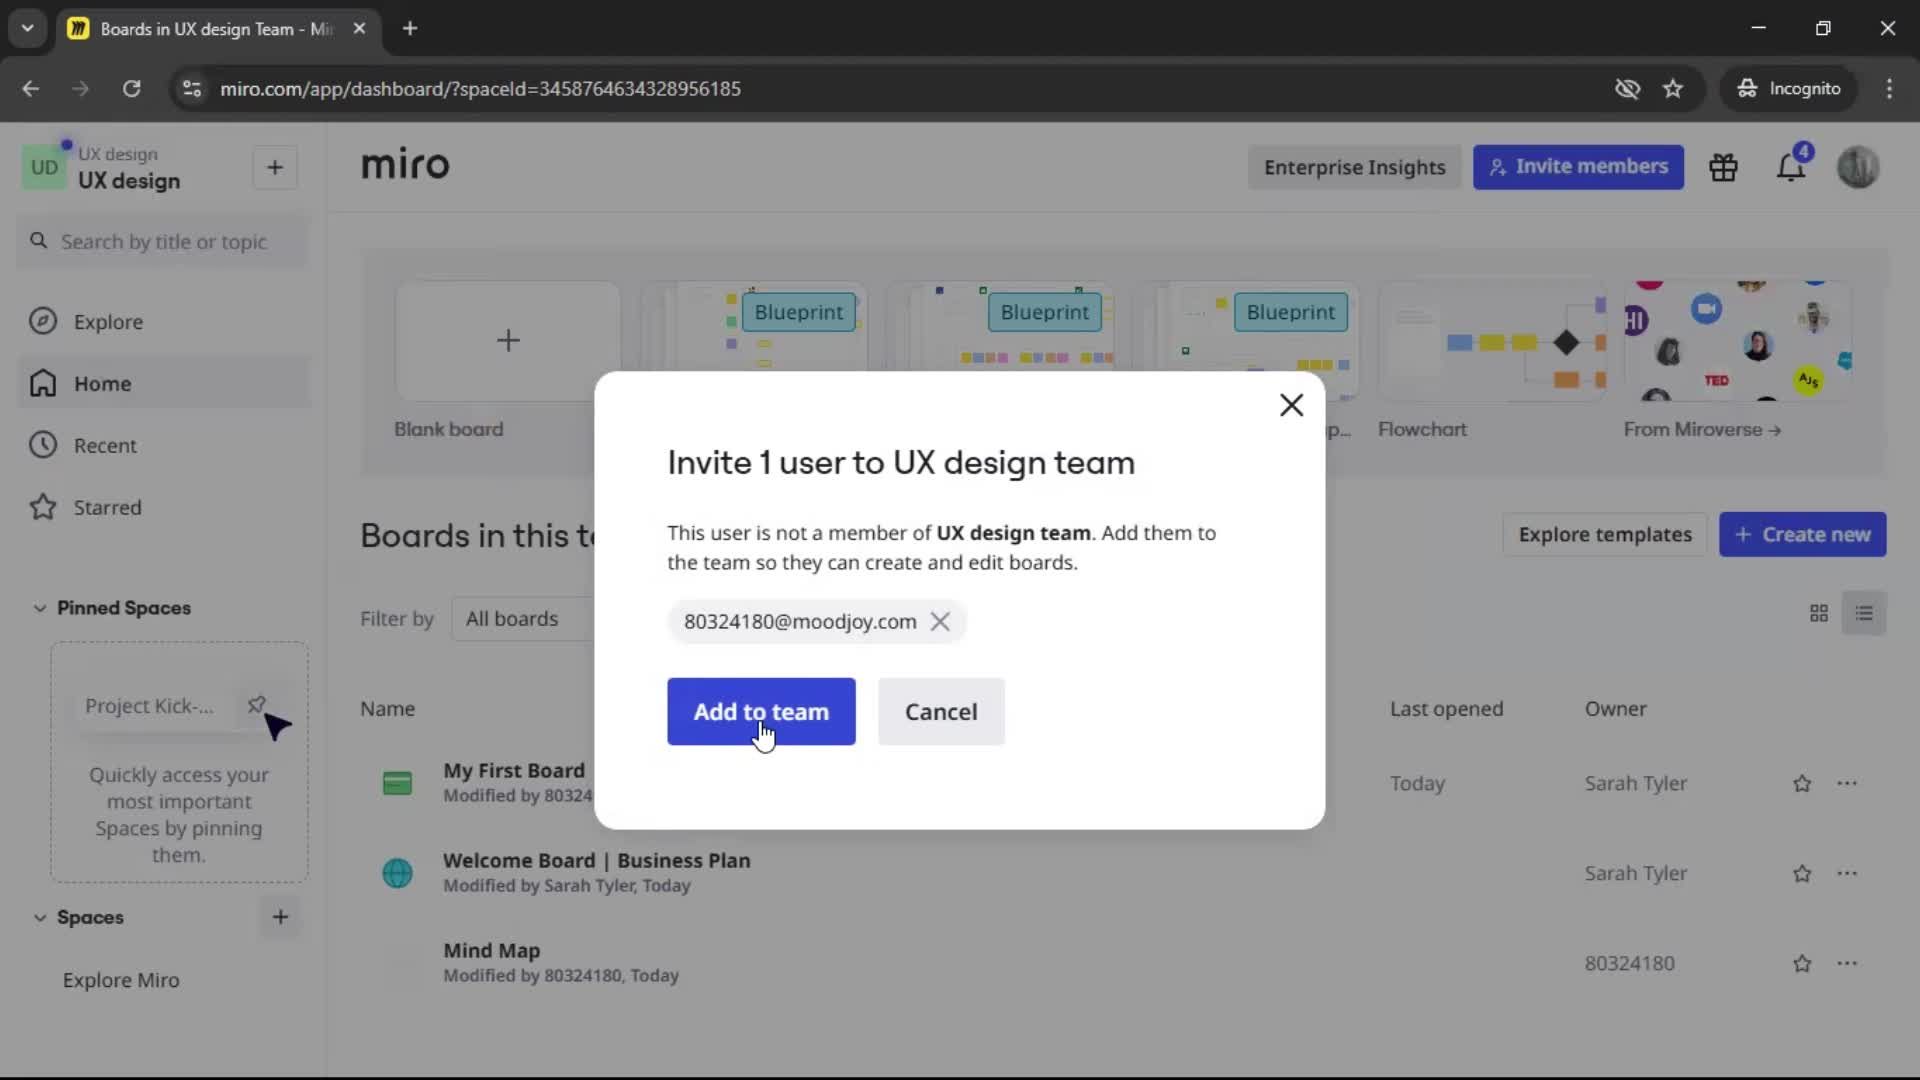Switch to list view
1920x1080 pixels.
coord(1864,613)
